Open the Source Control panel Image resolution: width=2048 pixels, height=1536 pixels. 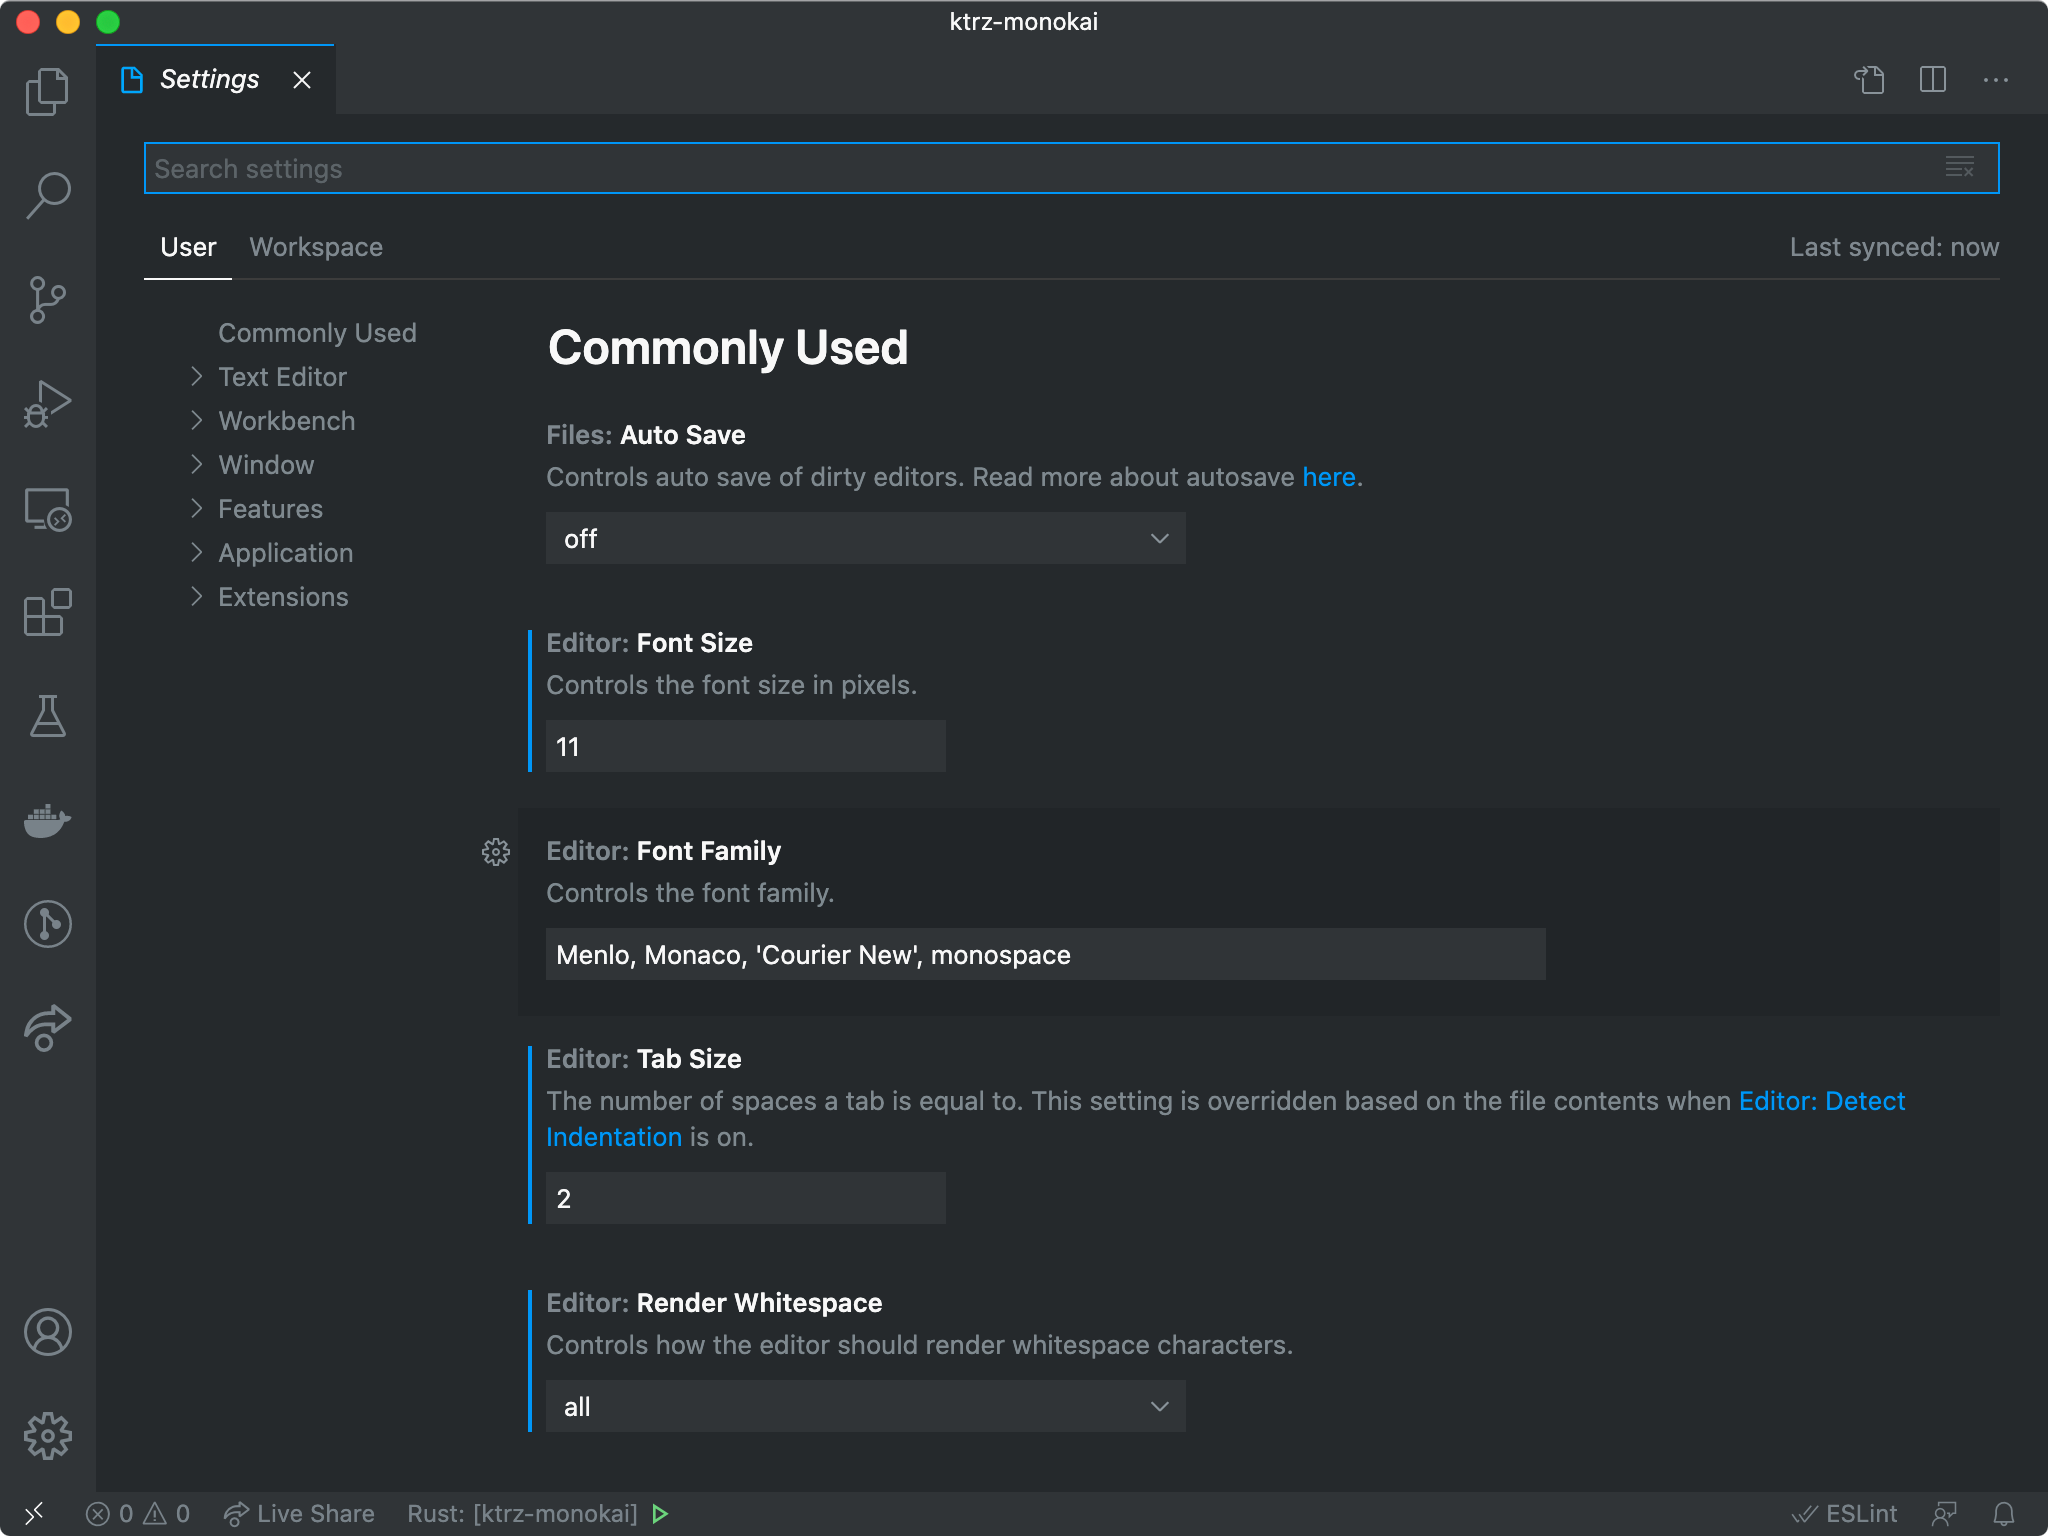(47, 300)
